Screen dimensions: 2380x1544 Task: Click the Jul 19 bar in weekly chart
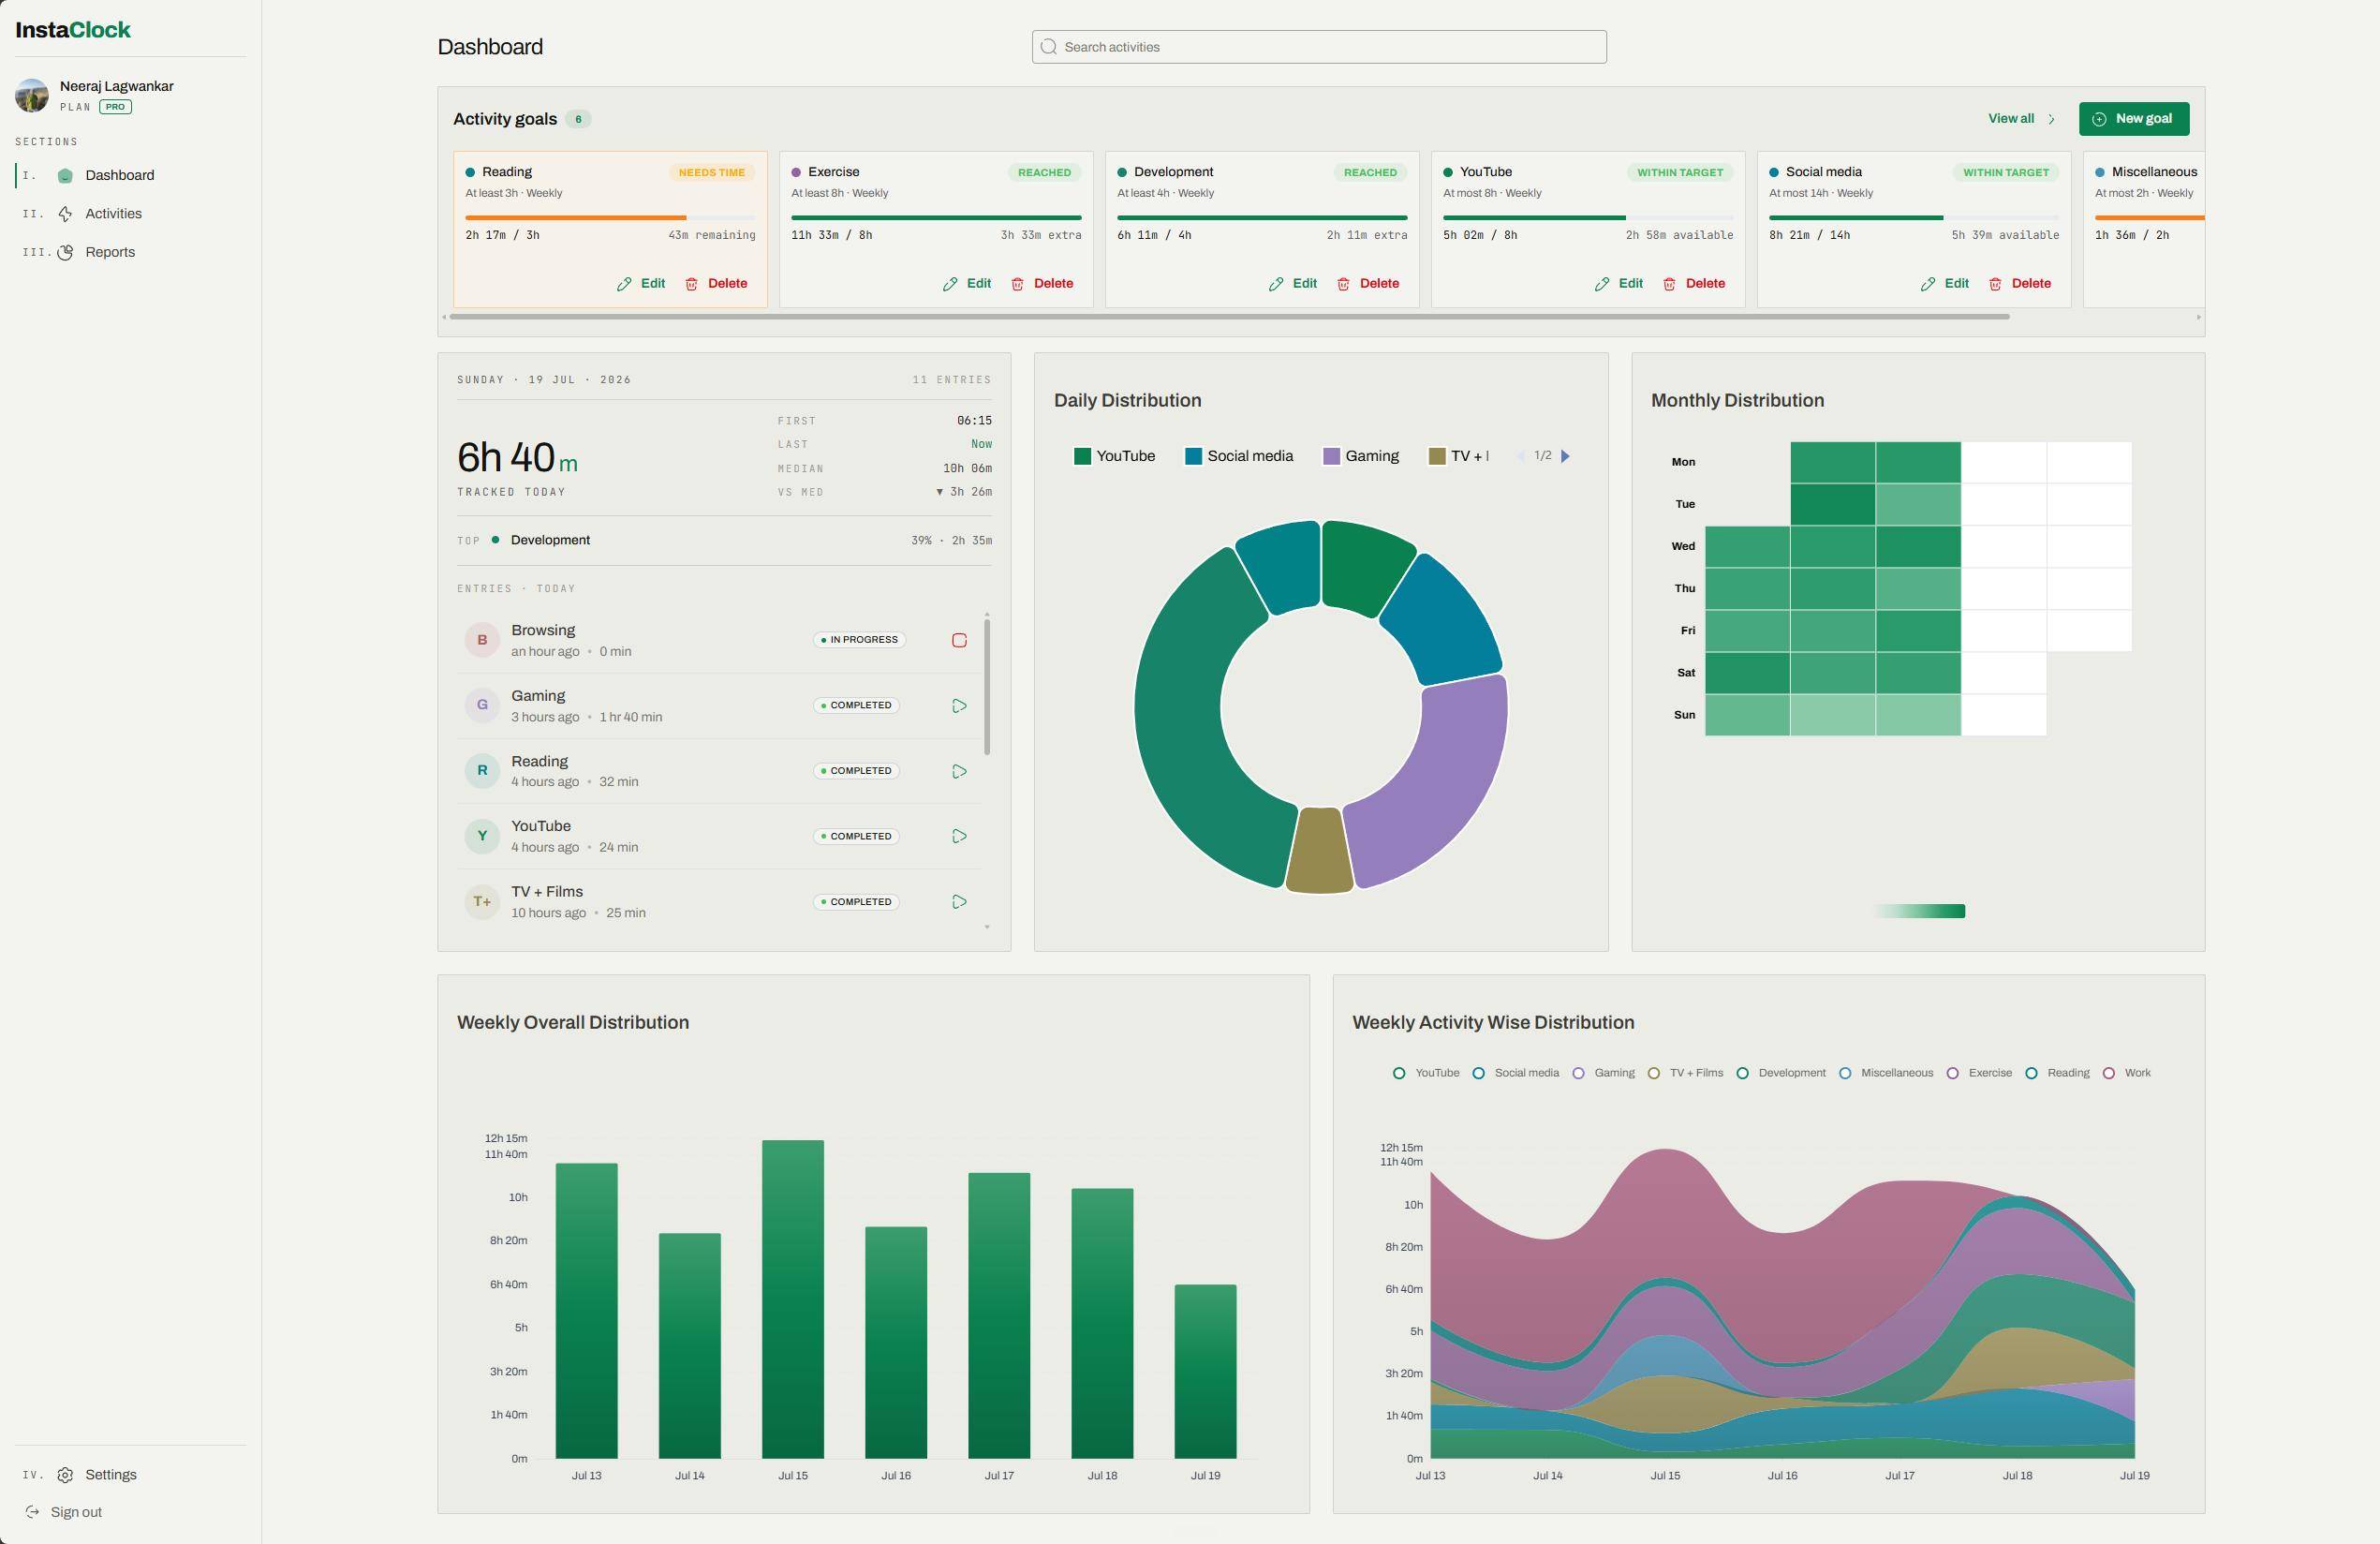(x=1205, y=1371)
